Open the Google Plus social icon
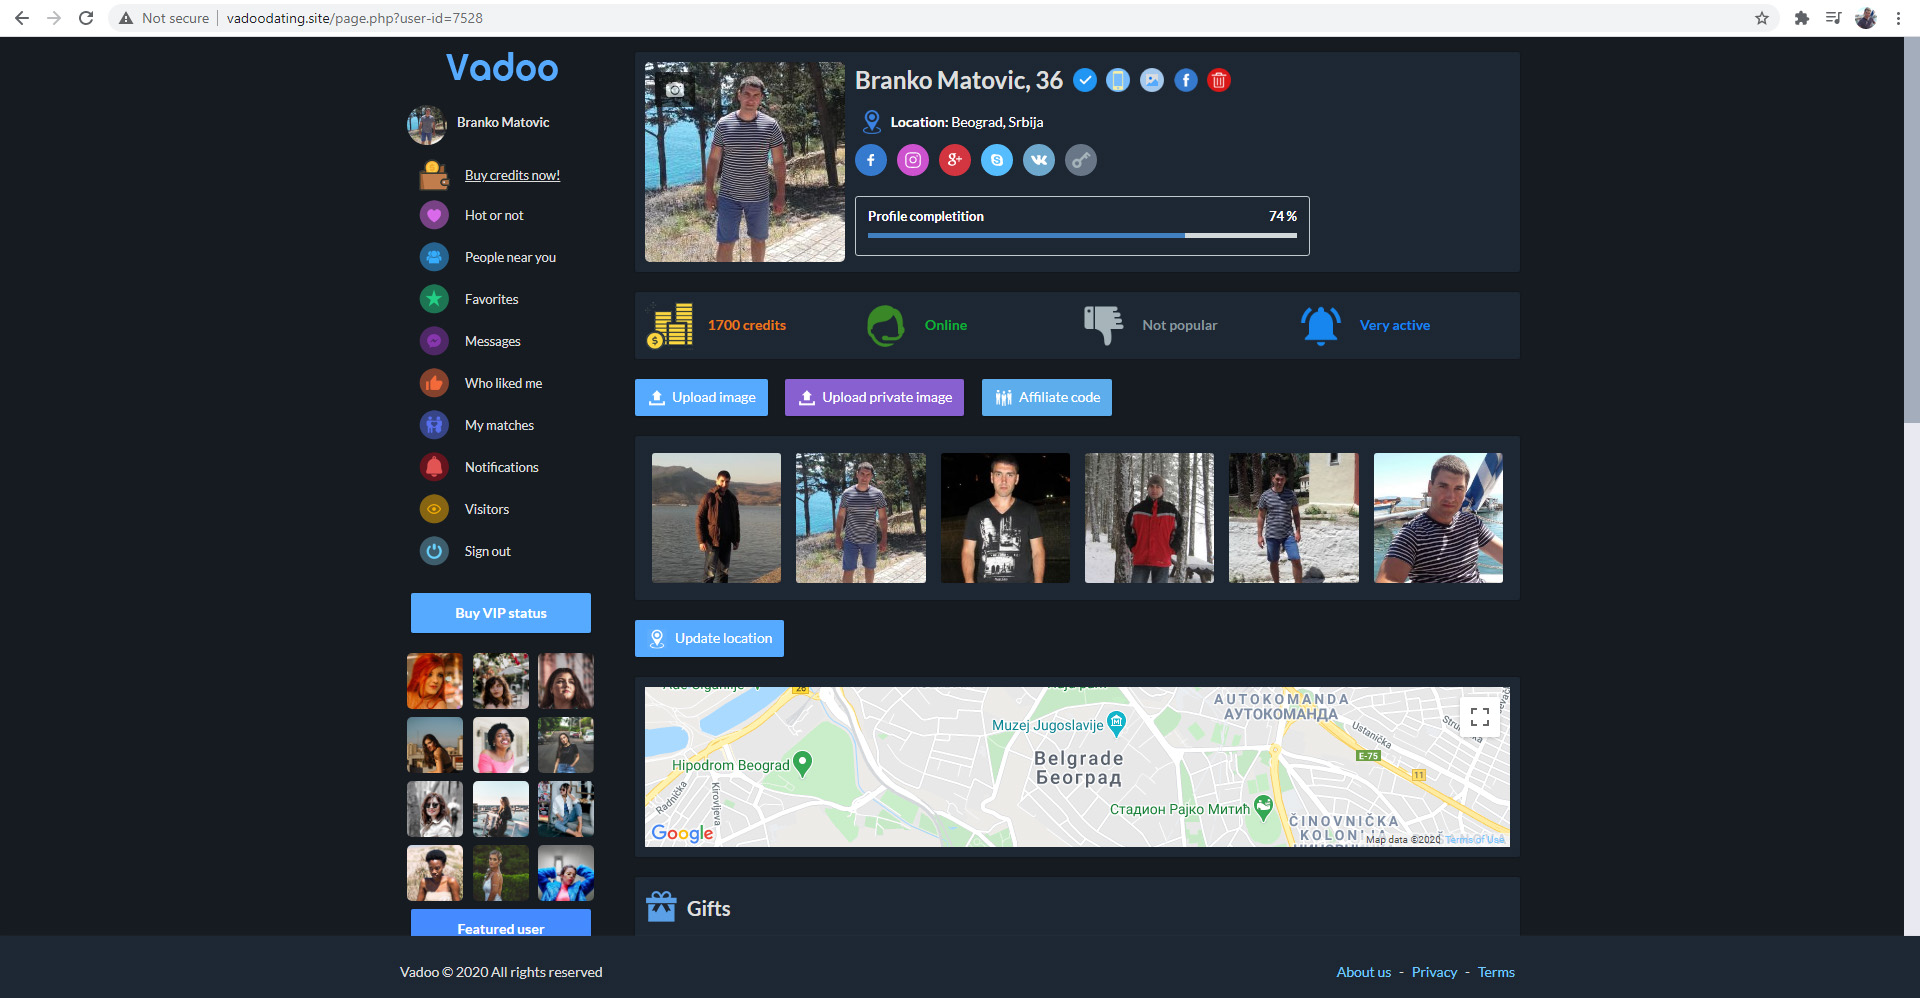 click(x=955, y=160)
